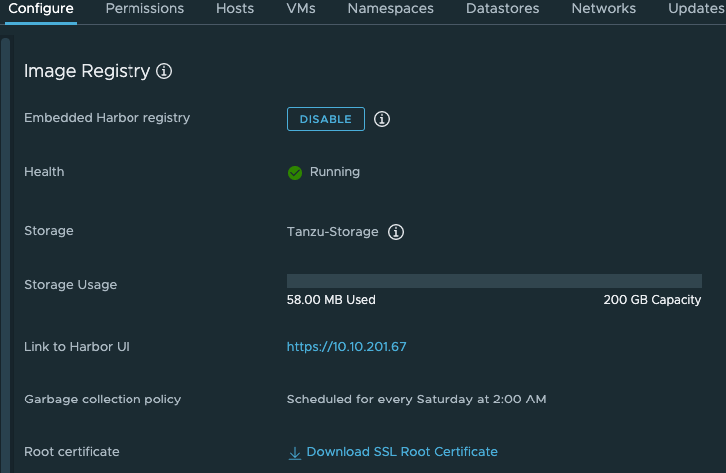Click the Storage Usage progress bar

[x=494, y=281]
